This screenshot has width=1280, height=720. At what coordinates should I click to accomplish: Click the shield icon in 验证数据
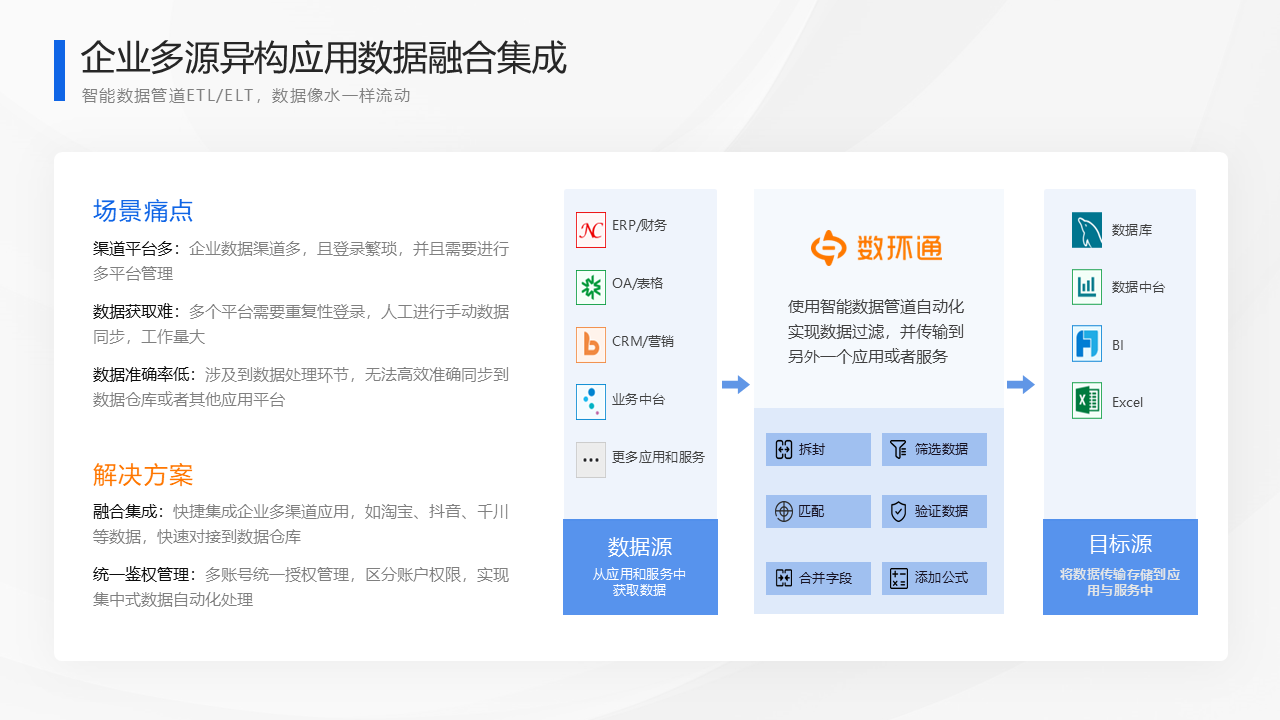click(899, 512)
